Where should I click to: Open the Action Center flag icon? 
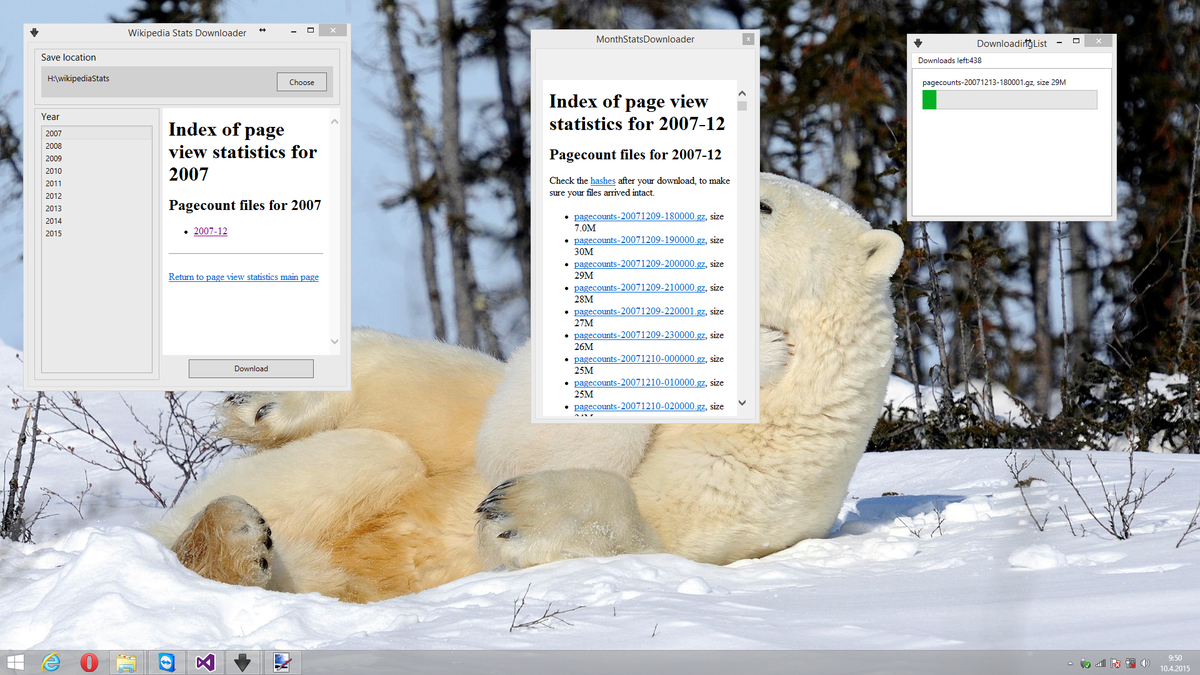[1115, 663]
